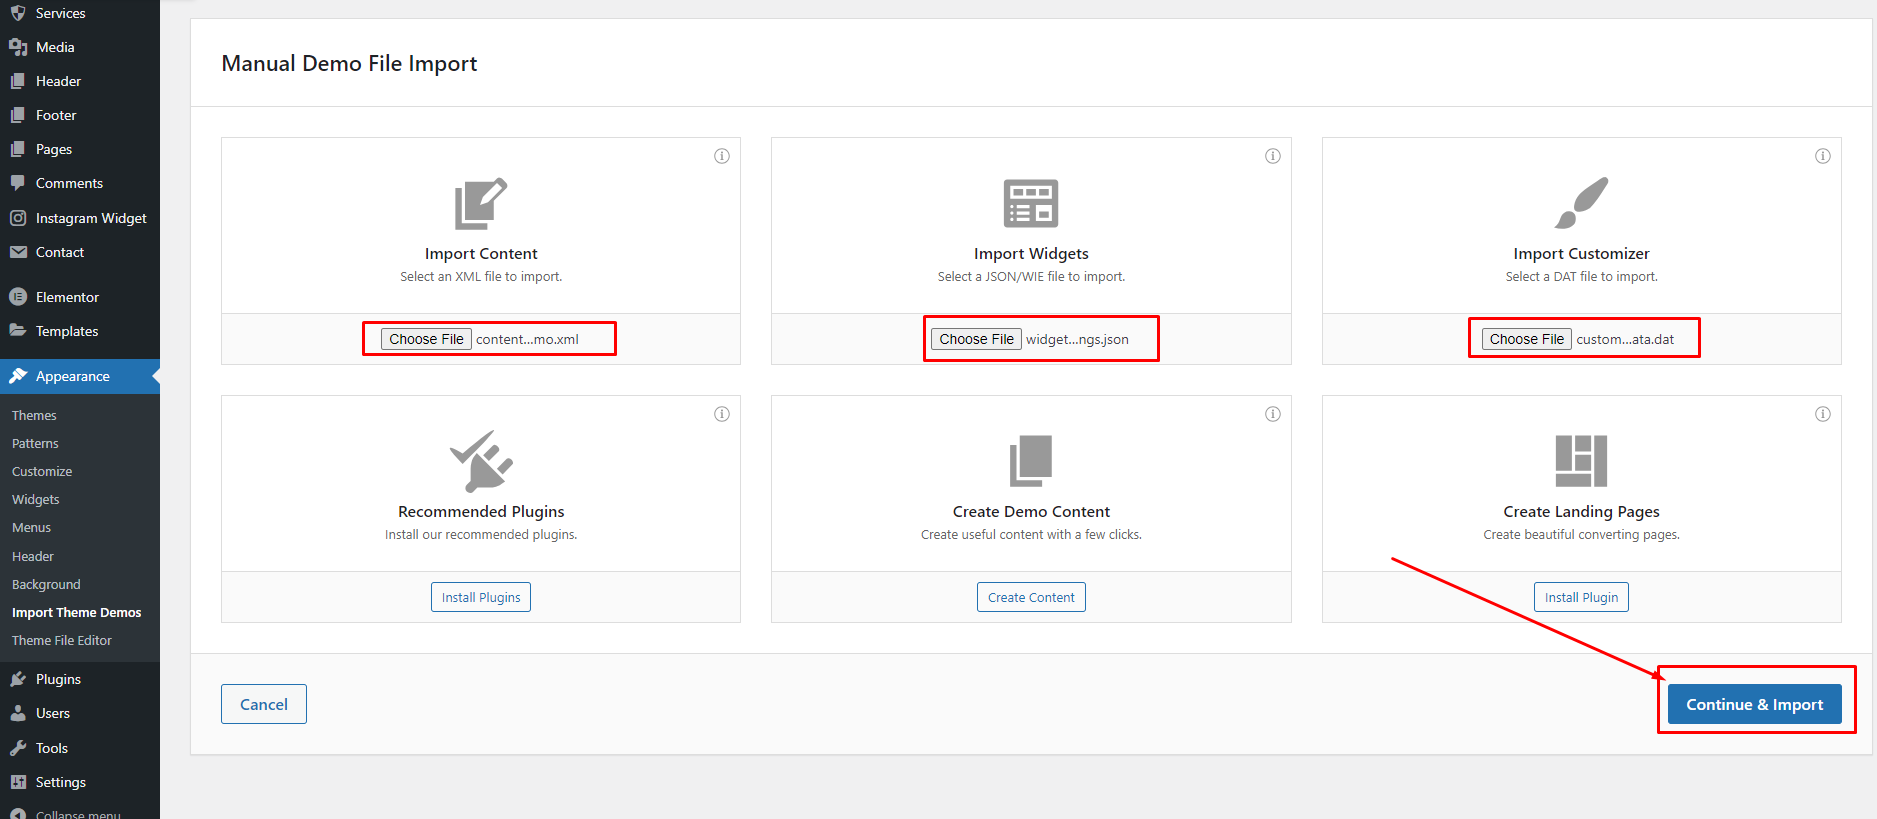Choose File for JSON/WIE widgets import
The image size is (1877, 819).
(976, 339)
